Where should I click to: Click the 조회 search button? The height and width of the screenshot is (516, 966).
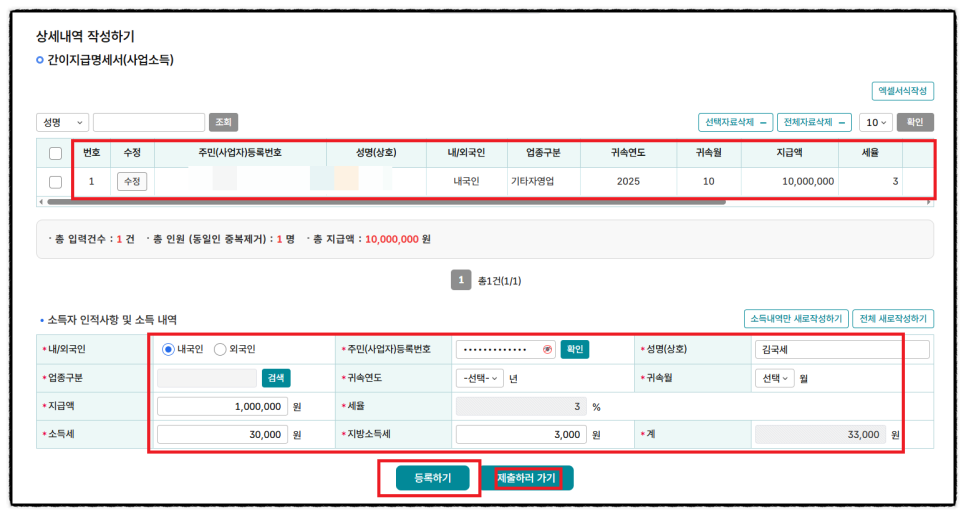[223, 123]
